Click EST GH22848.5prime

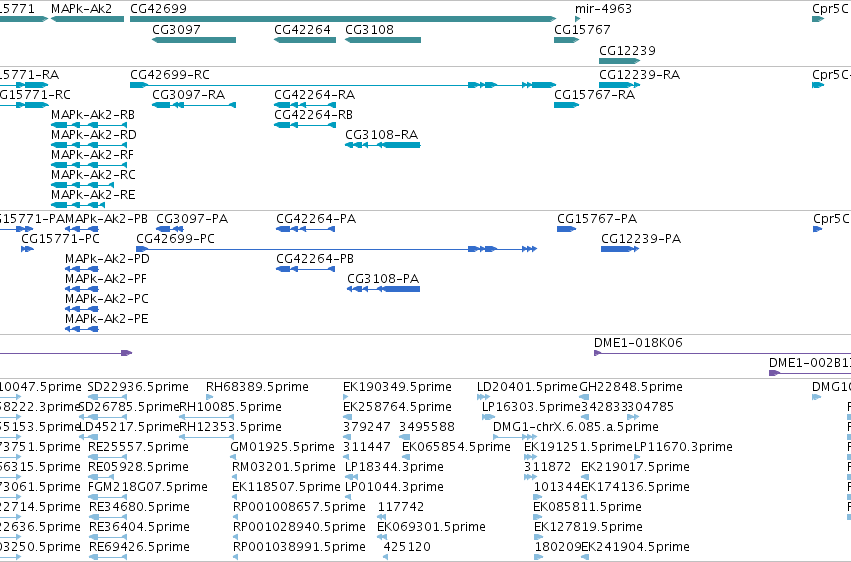click(x=583, y=397)
